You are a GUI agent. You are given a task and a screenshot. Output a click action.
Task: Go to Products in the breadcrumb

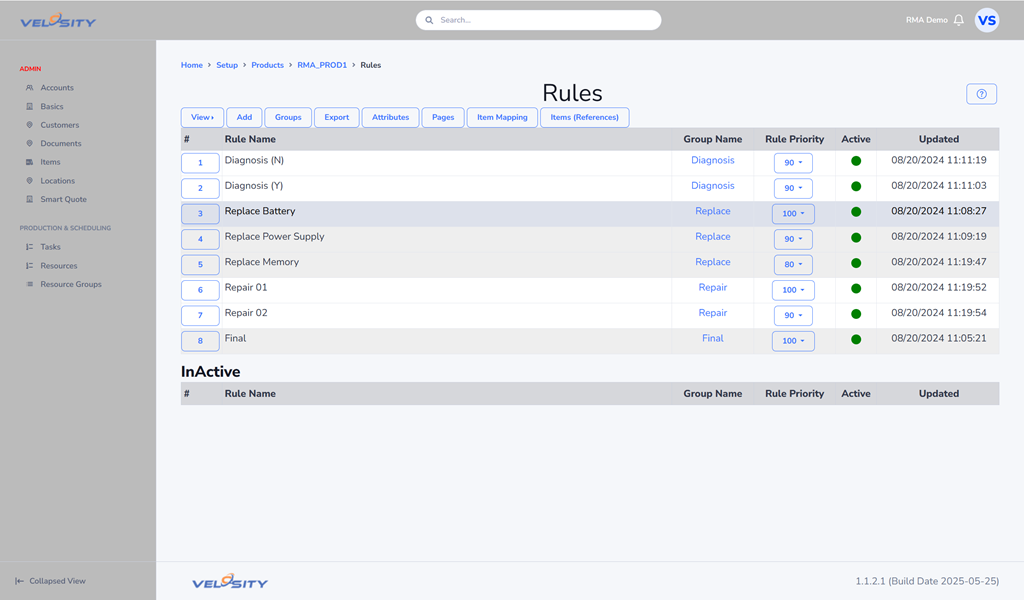coord(267,65)
